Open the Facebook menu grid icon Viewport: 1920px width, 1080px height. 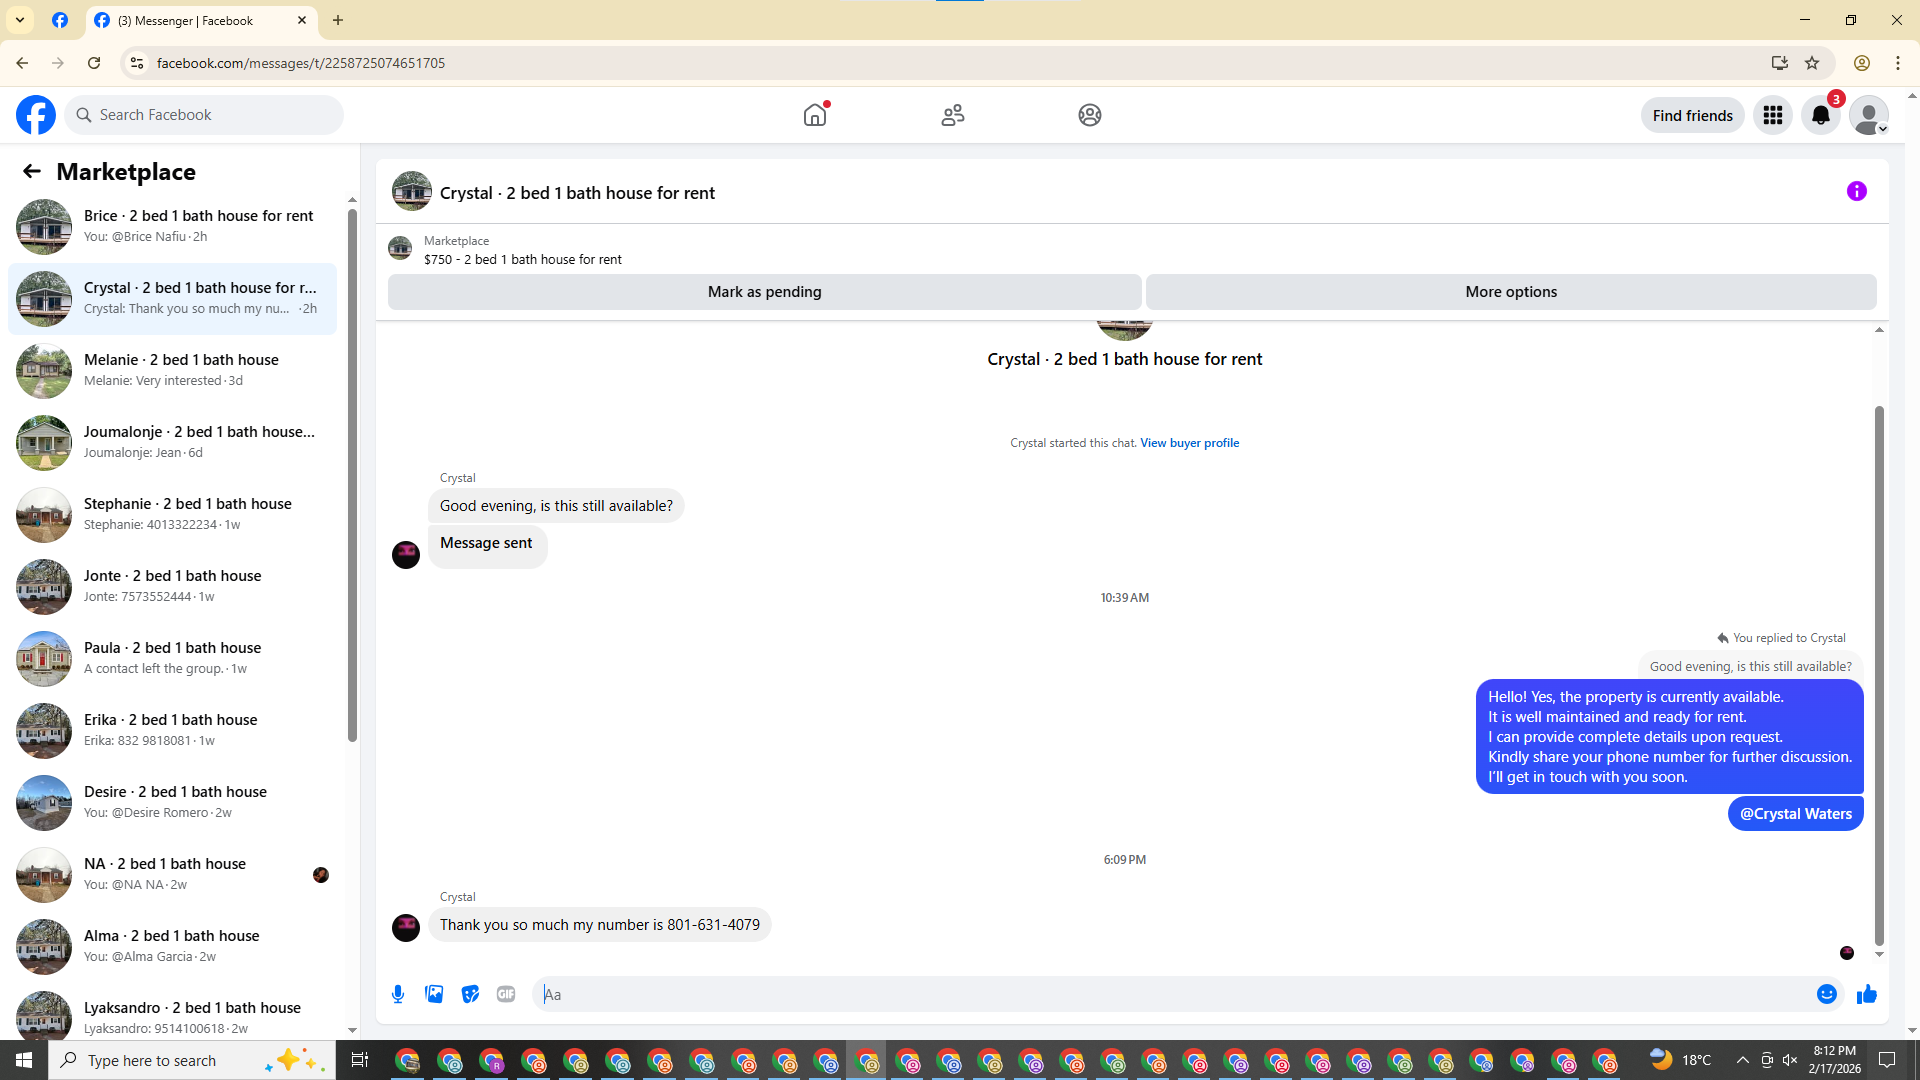coord(1772,115)
